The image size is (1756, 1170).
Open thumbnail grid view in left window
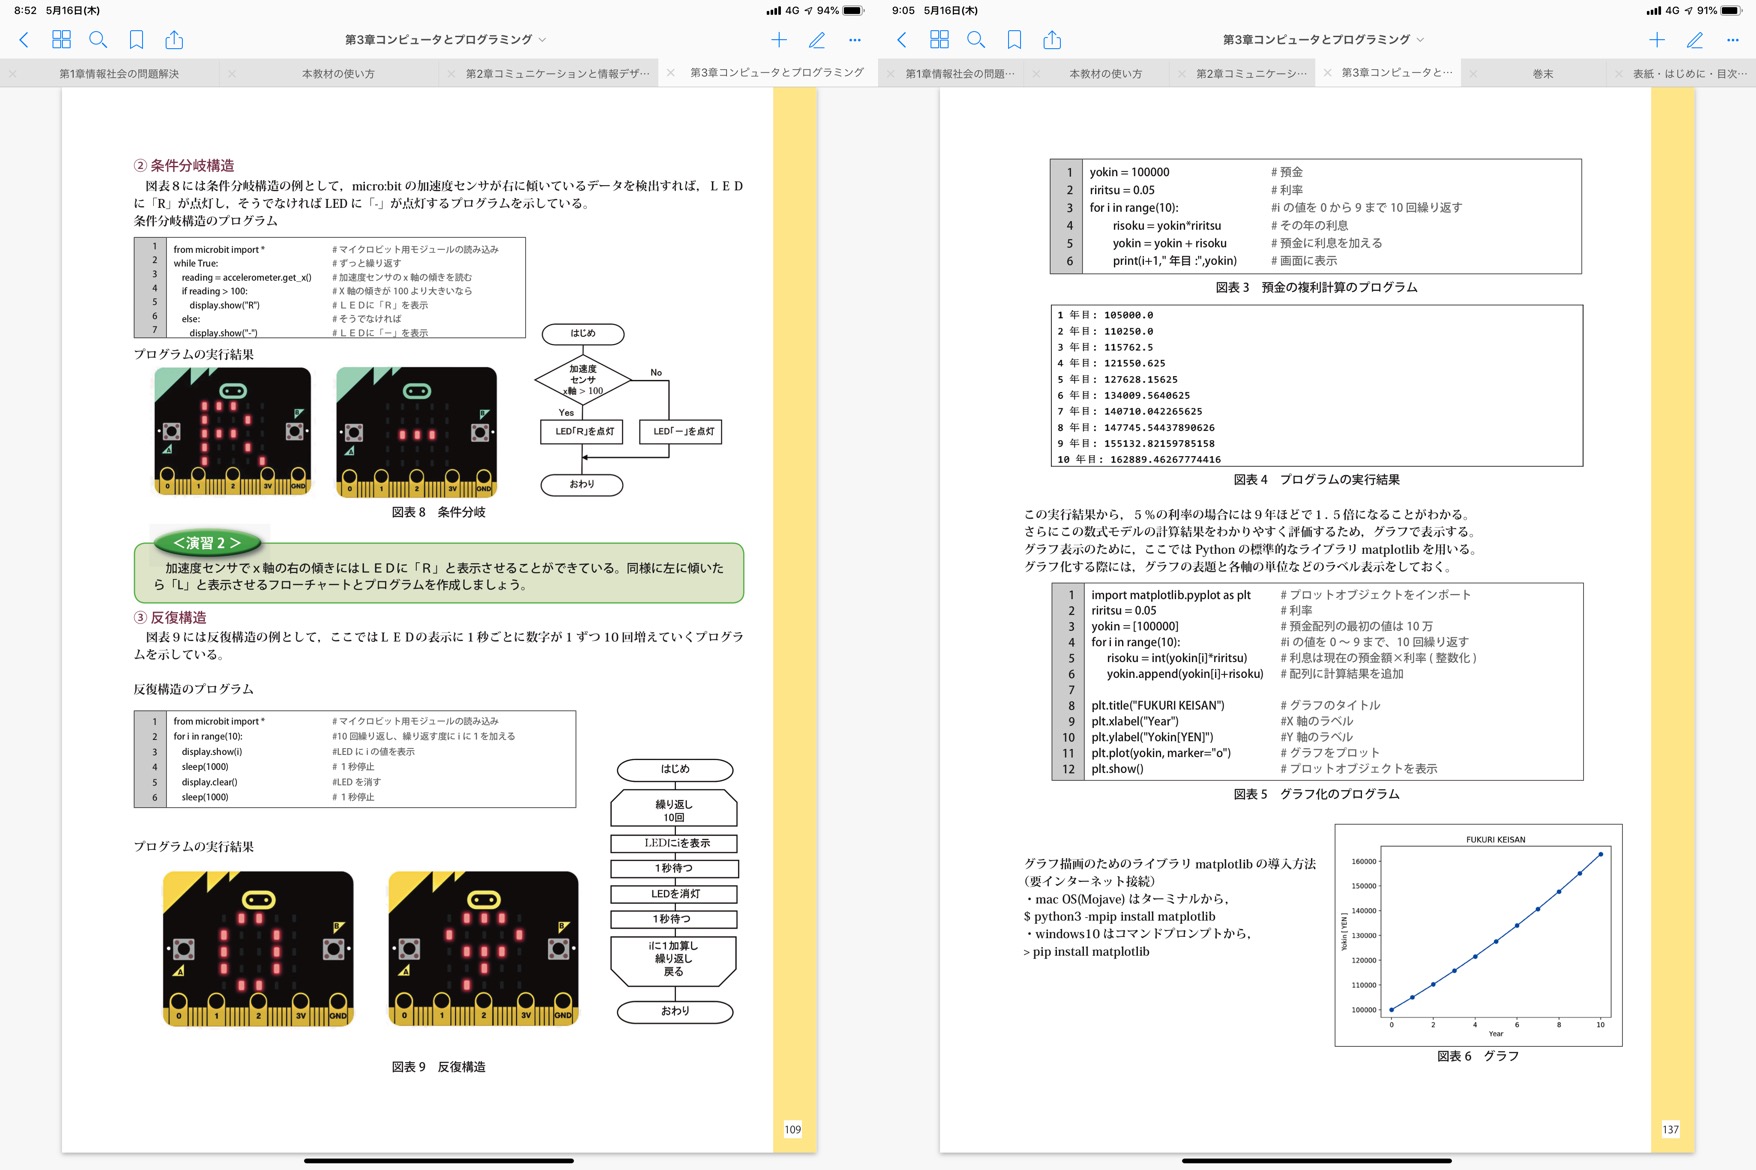[61, 40]
